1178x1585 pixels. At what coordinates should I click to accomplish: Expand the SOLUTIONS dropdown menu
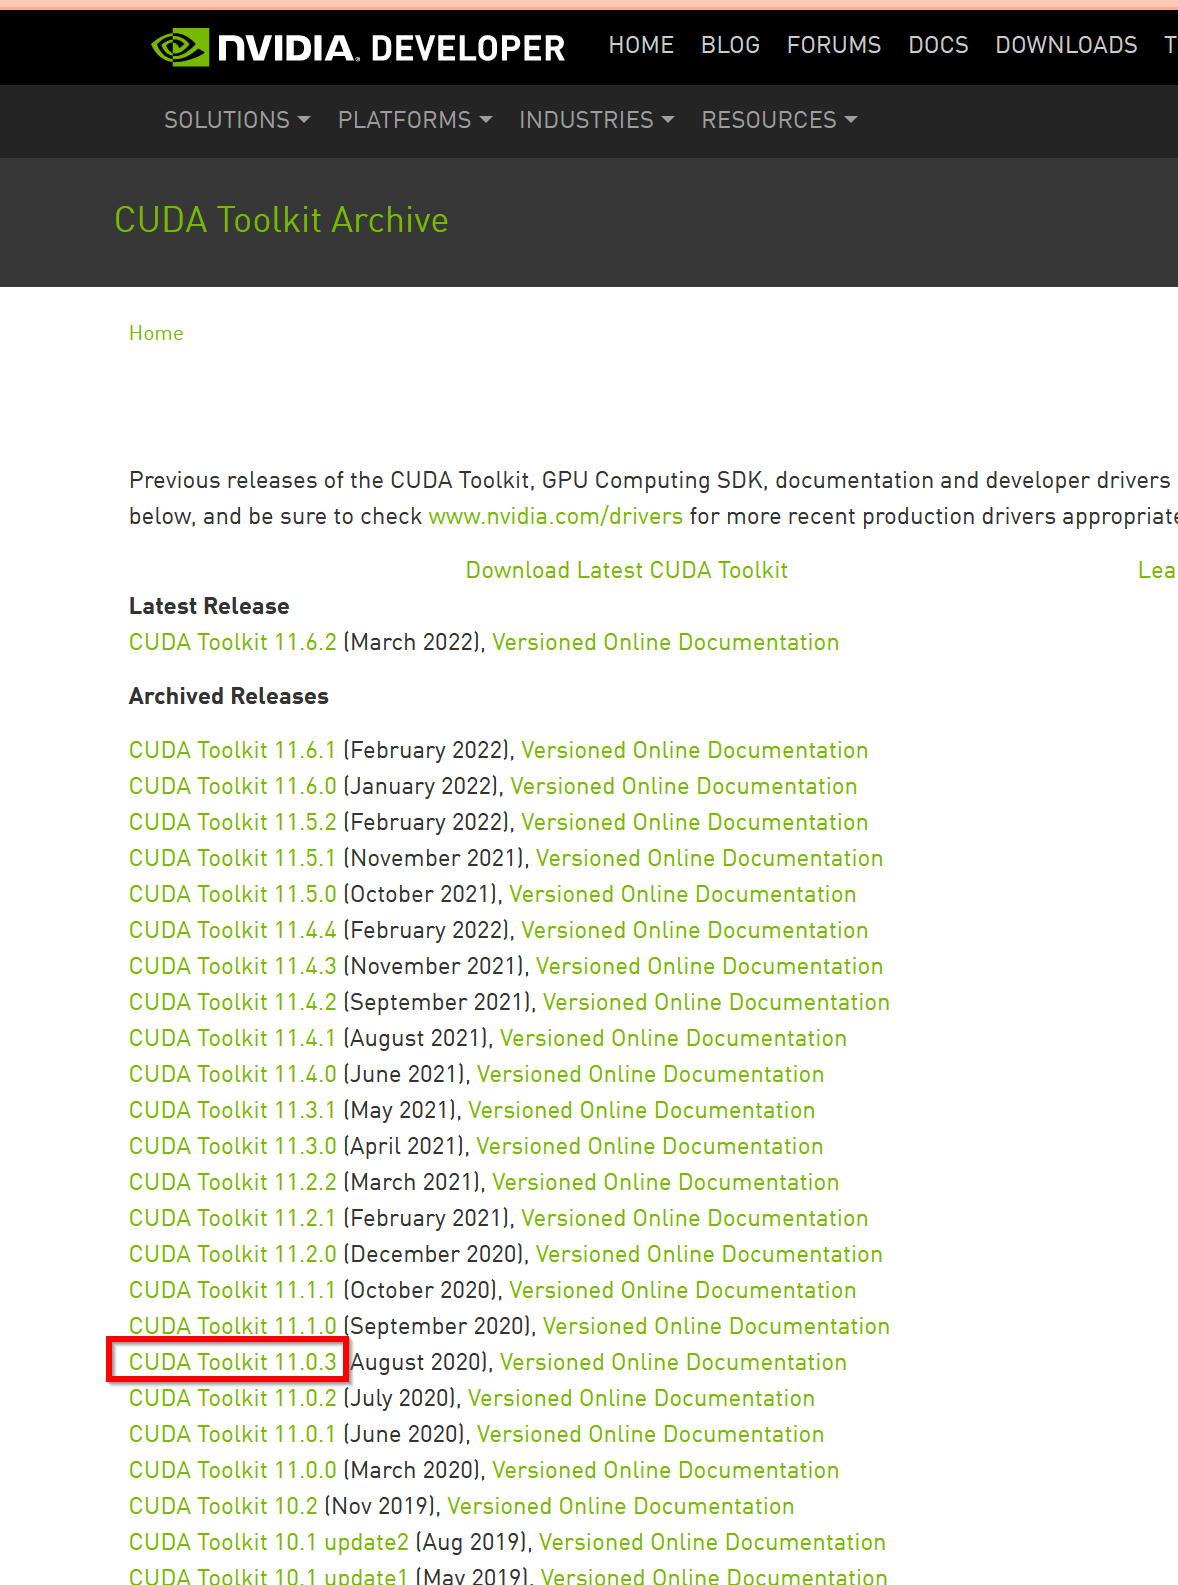pyautogui.click(x=237, y=120)
